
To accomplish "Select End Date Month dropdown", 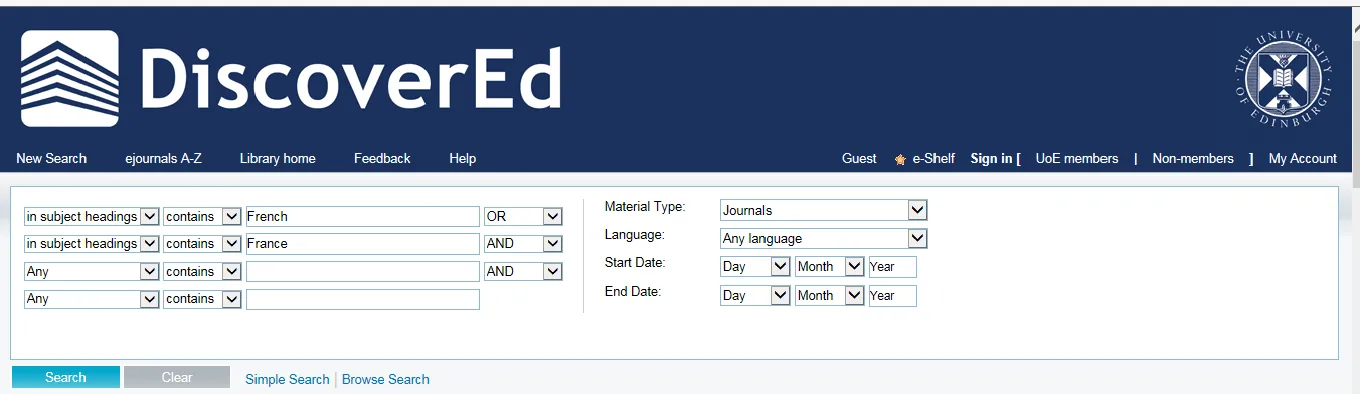I will (x=830, y=295).
